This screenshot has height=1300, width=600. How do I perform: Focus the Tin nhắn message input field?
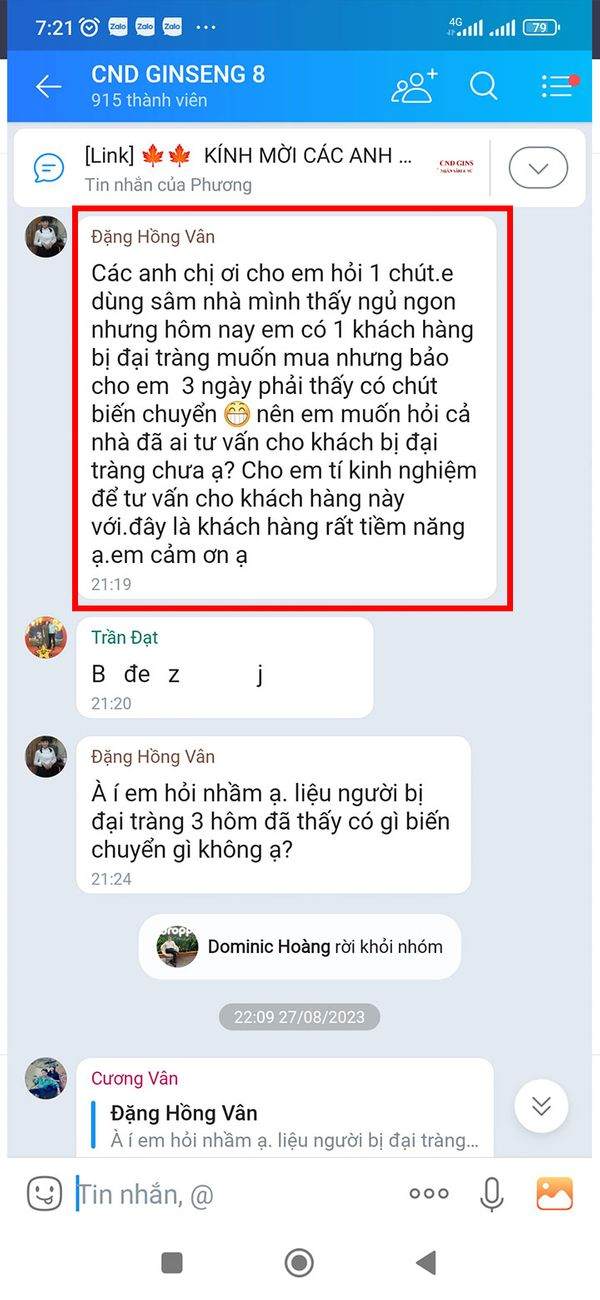pos(235,1193)
